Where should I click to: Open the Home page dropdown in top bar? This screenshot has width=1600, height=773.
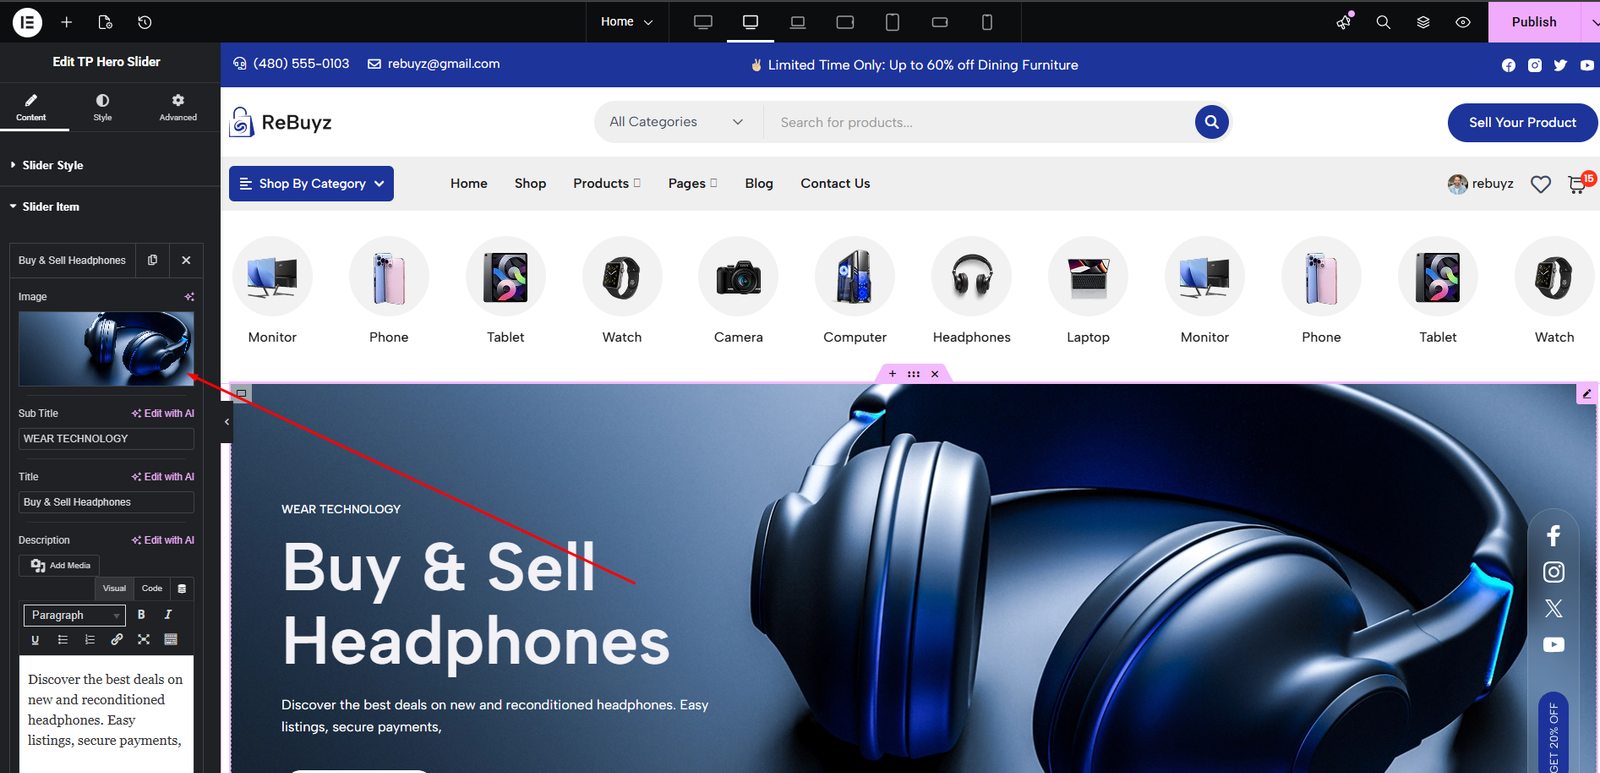(x=627, y=22)
